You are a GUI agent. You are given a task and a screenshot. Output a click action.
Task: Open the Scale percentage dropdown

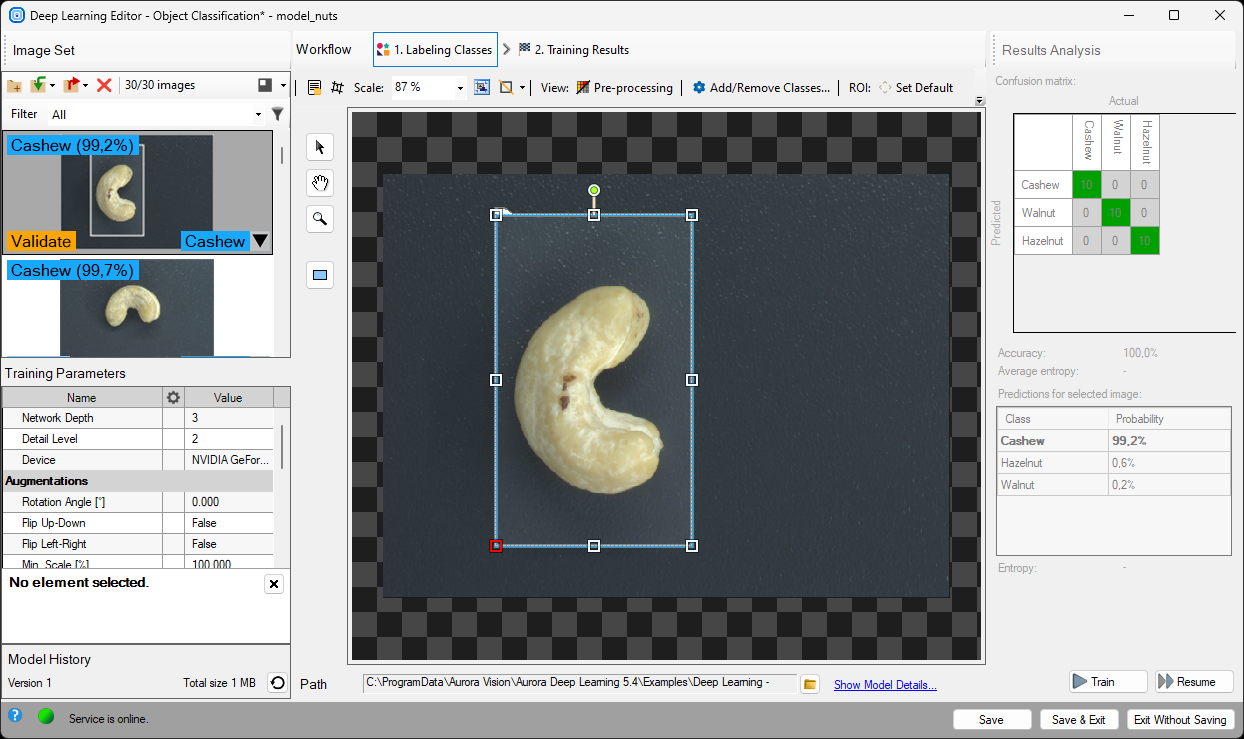click(461, 88)
